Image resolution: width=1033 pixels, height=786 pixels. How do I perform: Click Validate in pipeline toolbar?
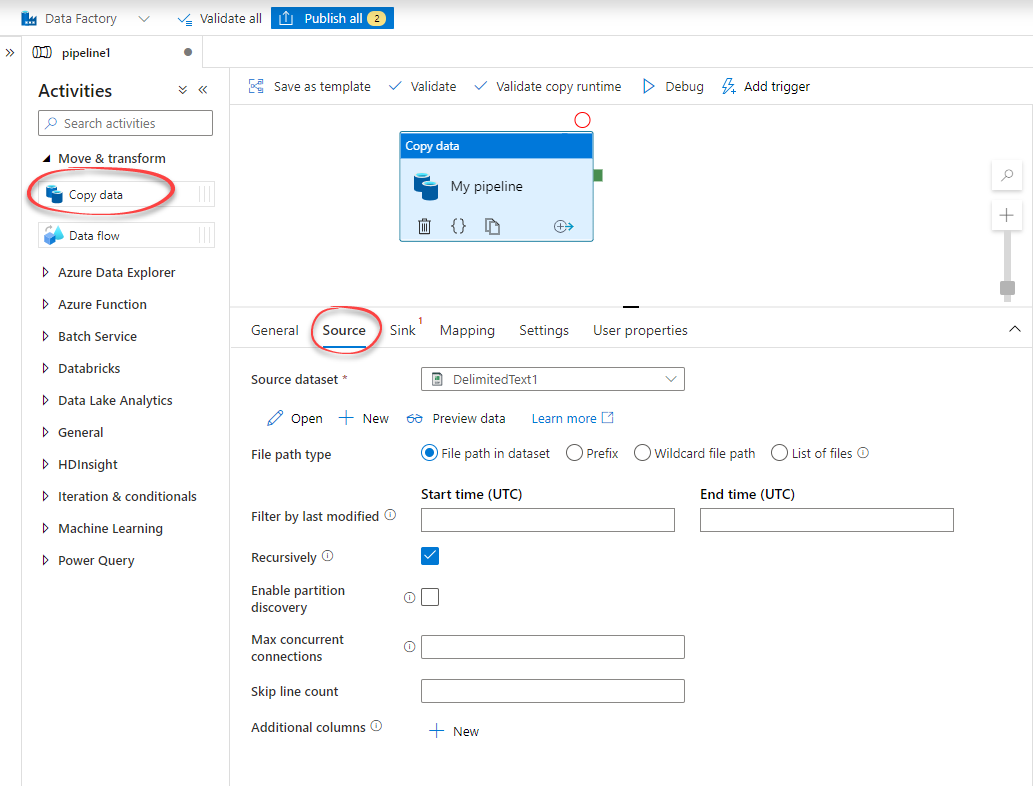[x=422, y=86]
